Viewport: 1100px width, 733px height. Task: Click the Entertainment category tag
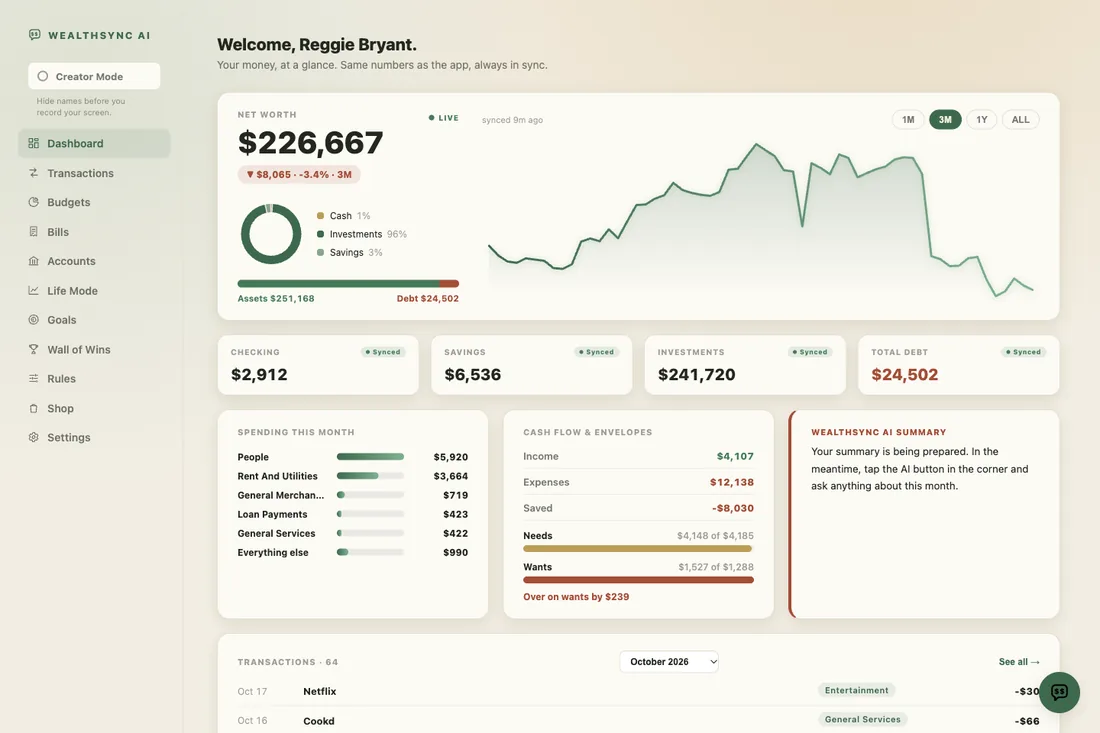click(x=856, y=690)
